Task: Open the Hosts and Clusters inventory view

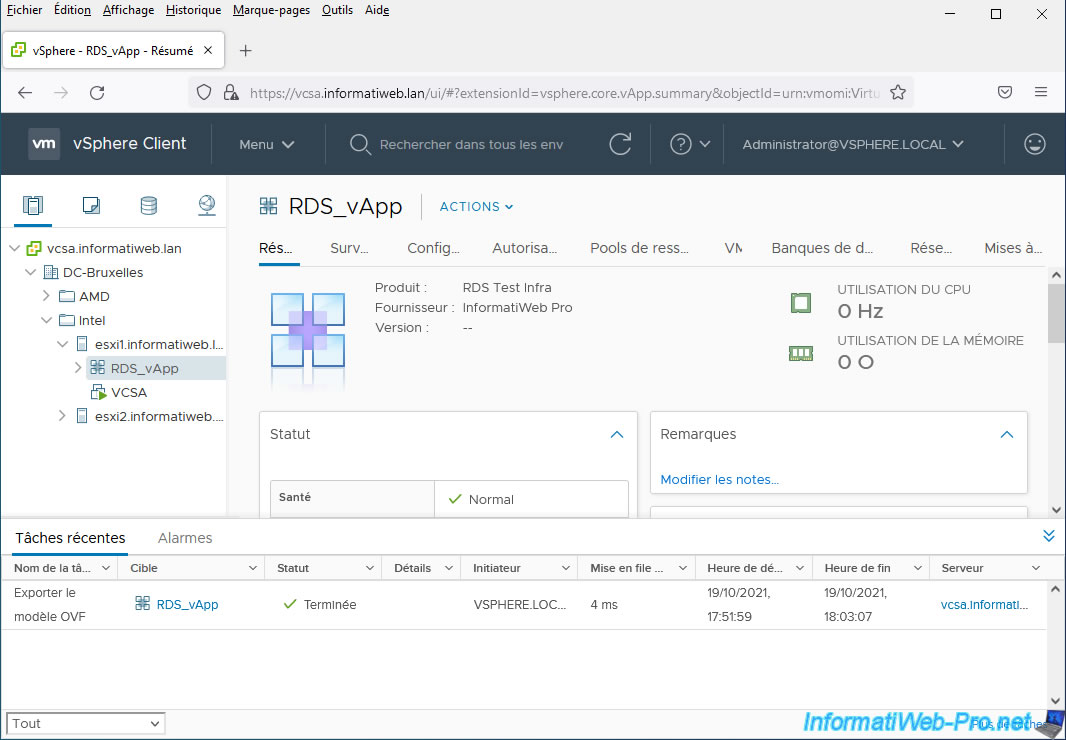Action: pyautogui.click(x=33, y=205)
